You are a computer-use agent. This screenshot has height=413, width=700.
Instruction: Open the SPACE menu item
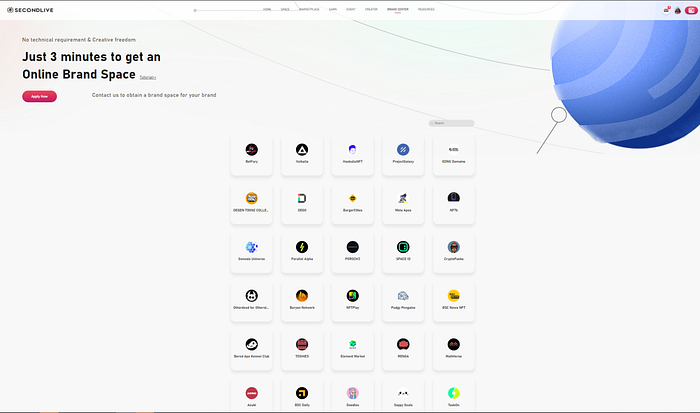click(285, 9)
